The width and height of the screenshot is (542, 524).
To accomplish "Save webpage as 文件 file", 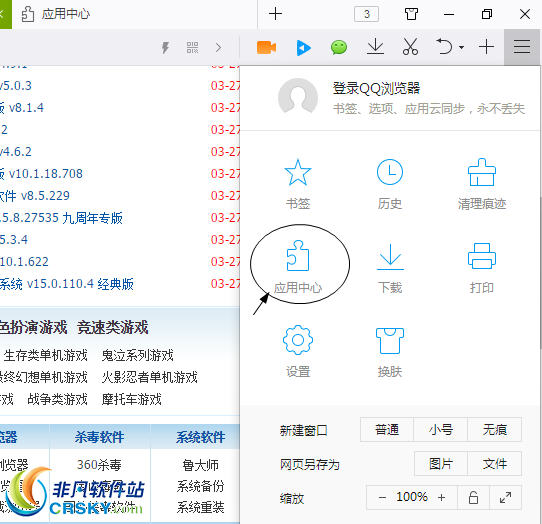I will (x=495, y=464).
